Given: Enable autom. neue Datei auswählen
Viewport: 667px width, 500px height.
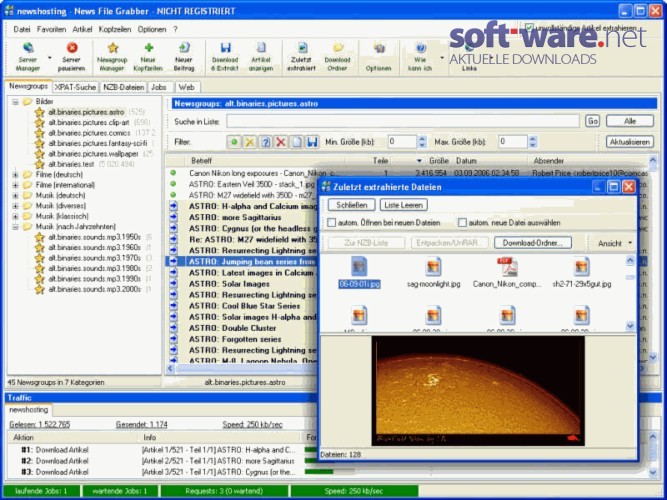Looking at the screenshot, I should pyautogui.click(x=462, y=223).
